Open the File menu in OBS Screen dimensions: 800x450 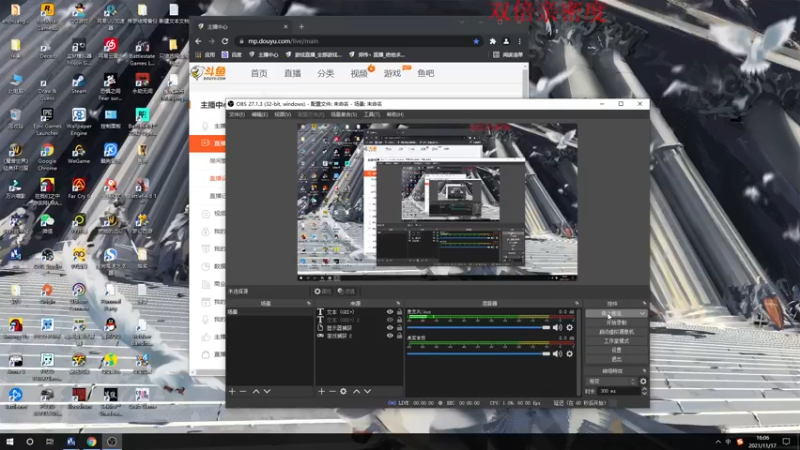click(x=237, y=115)
